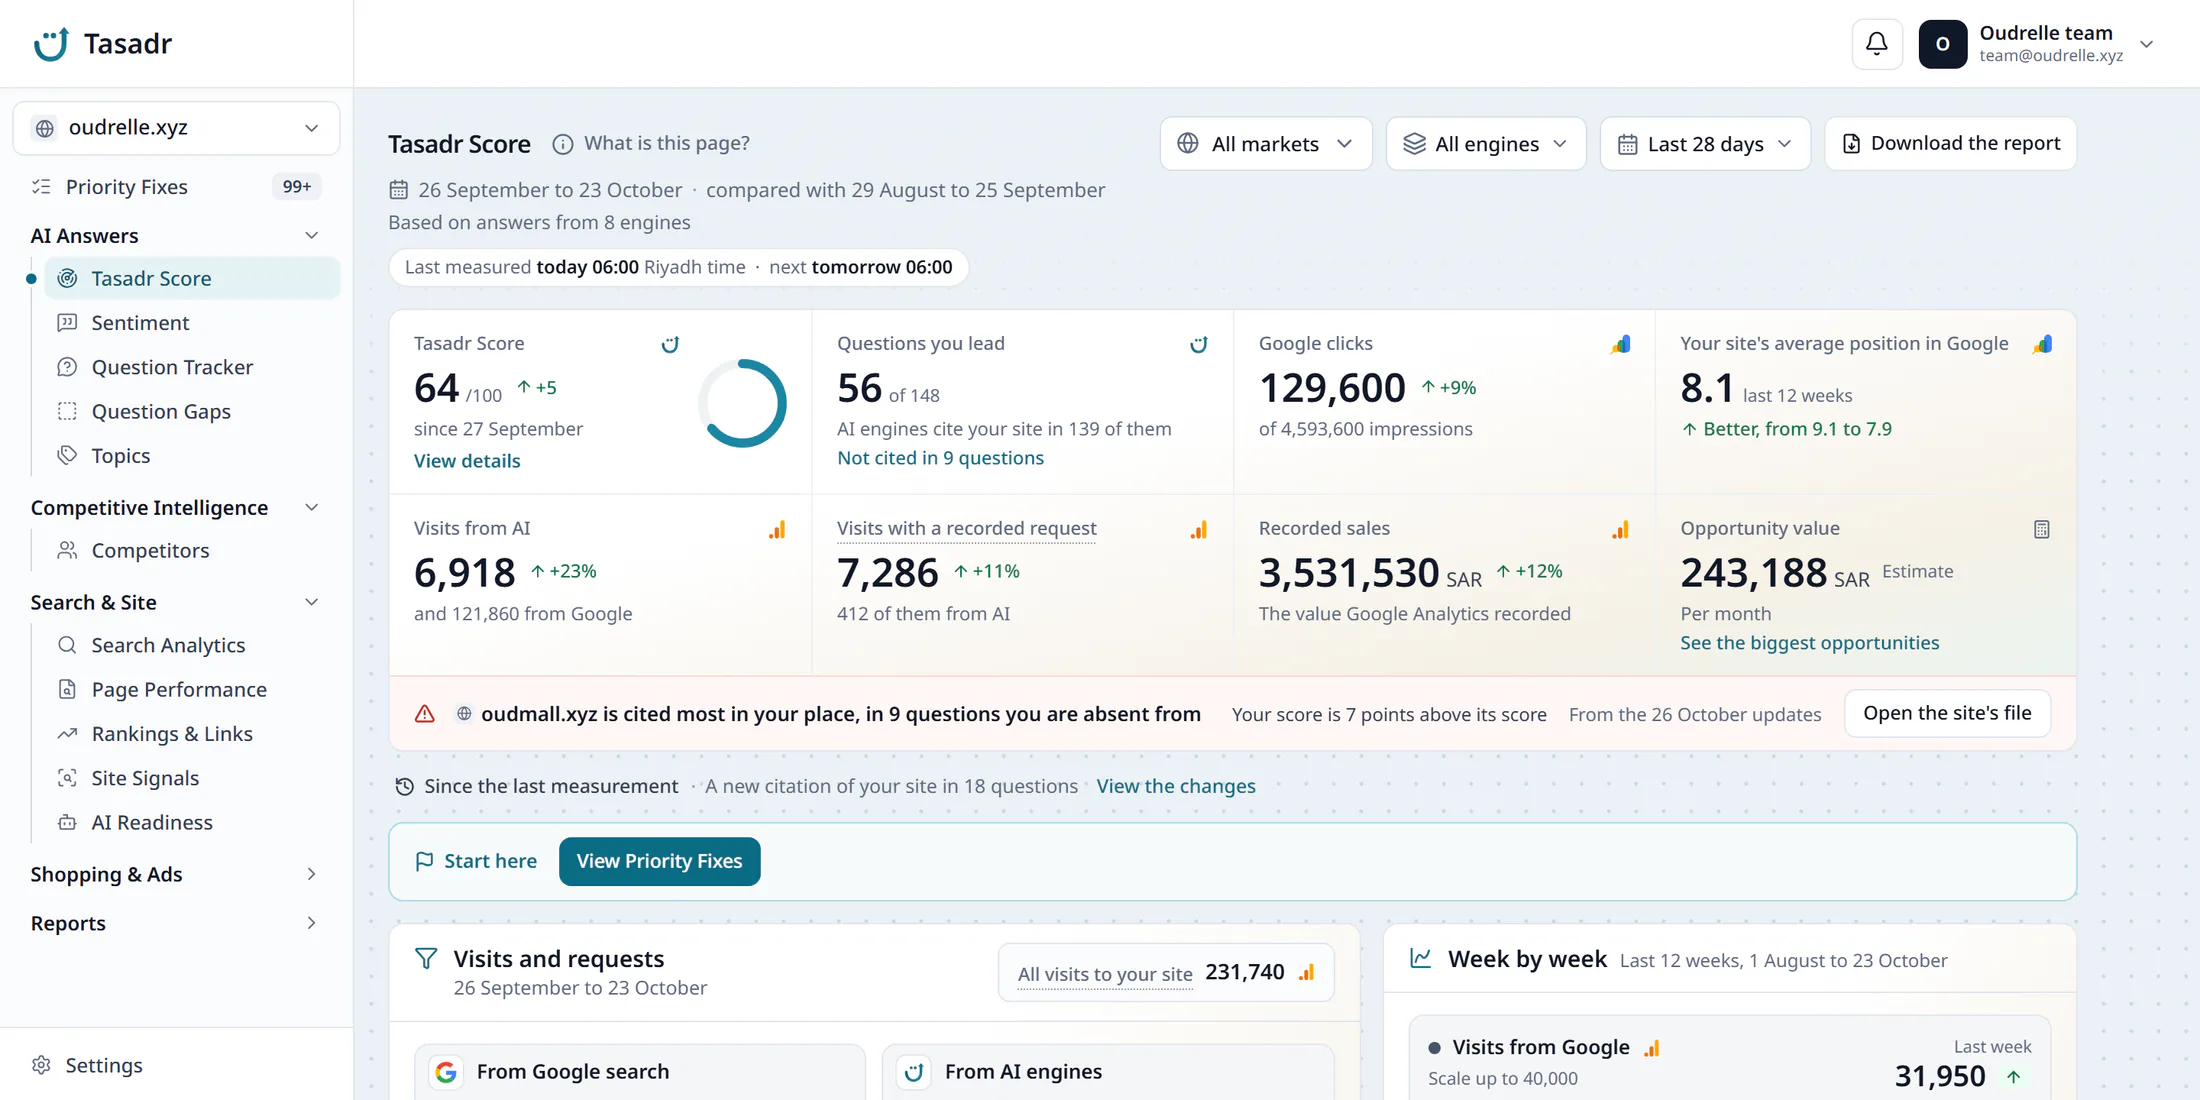Click View the changes link

1176,787
